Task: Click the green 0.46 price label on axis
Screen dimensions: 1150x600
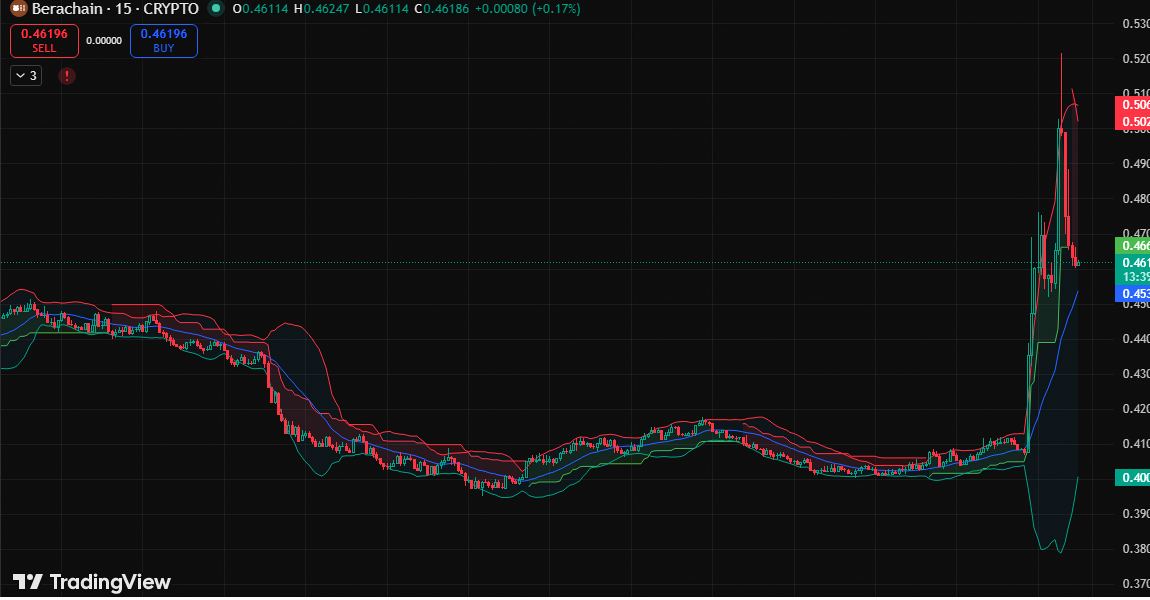Action: click(1132, 246)
